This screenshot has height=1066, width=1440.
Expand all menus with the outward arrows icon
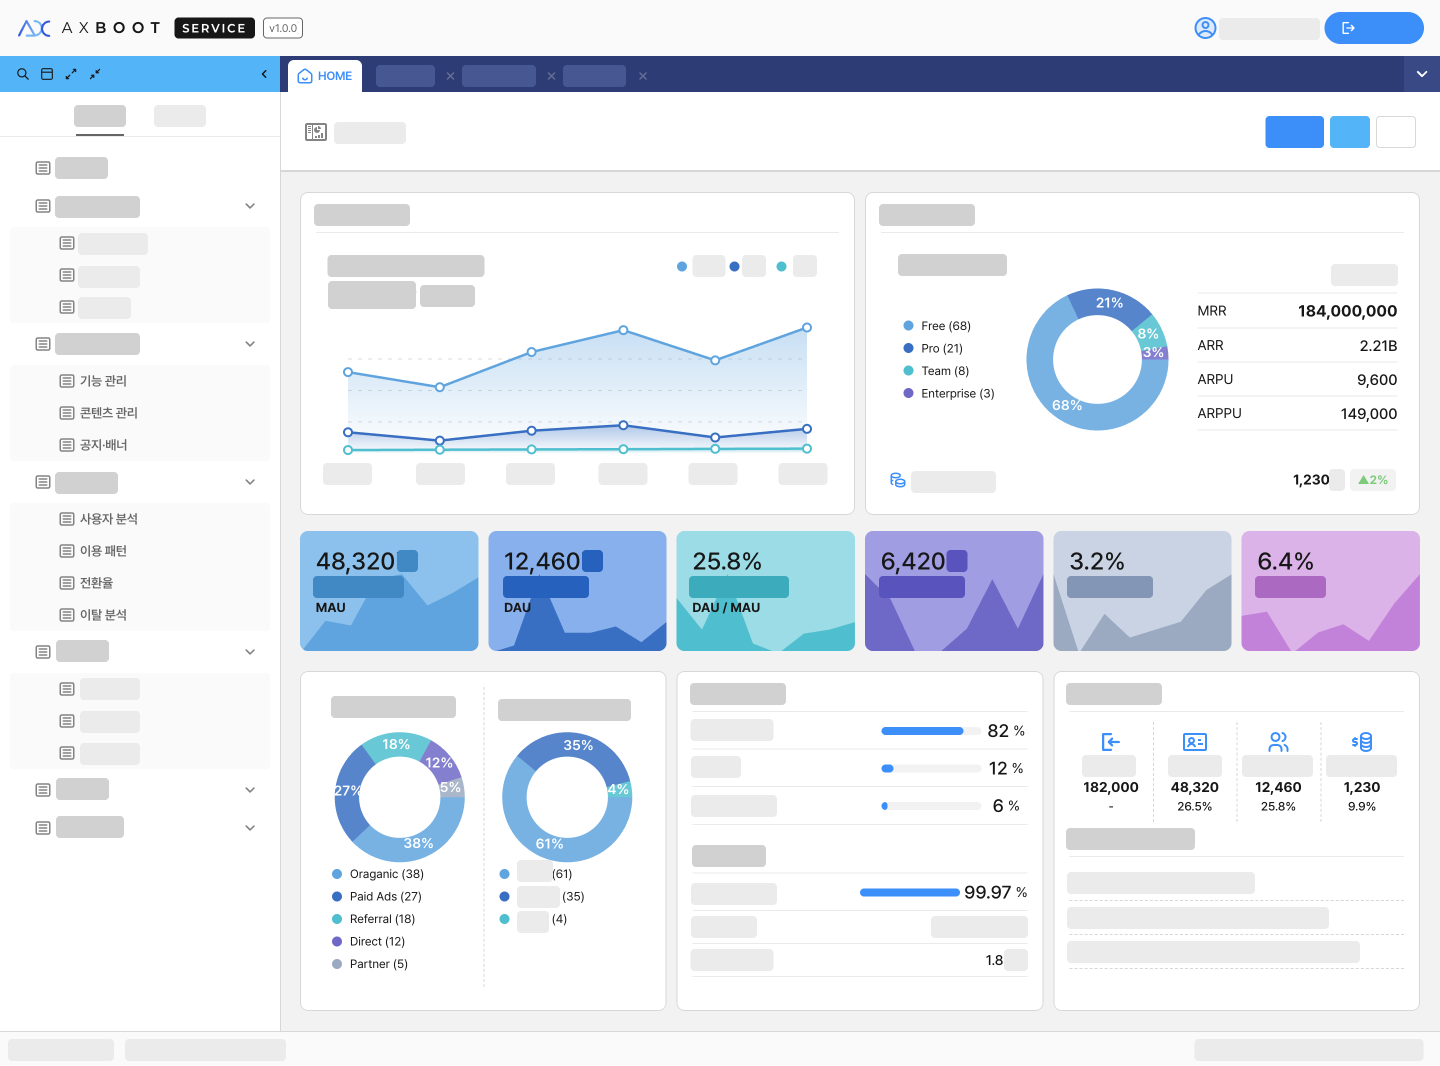pyautogui.click(x=71, y=74)
